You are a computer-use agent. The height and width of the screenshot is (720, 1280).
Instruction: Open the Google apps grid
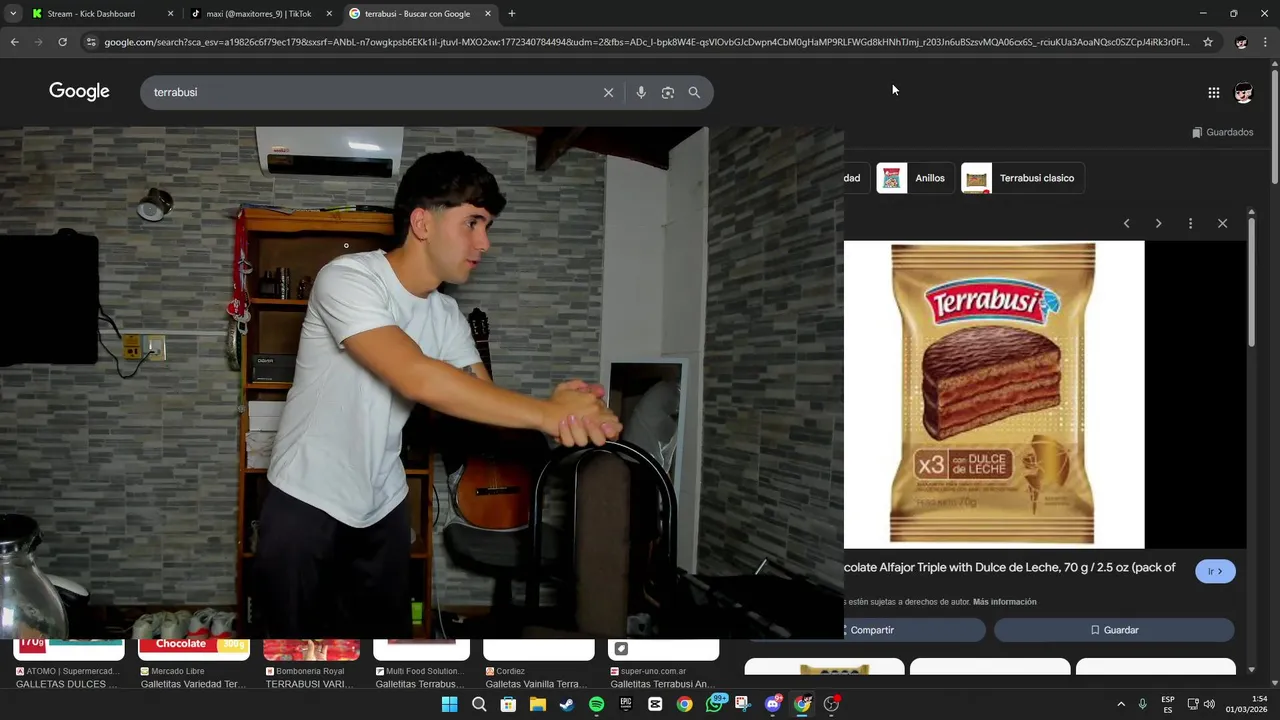coord(1213,93)
